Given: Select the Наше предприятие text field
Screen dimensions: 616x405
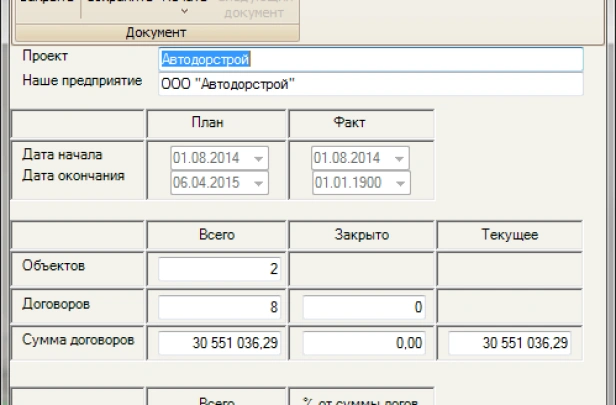Looking at the screenshot, I should [x=370, y=84].
